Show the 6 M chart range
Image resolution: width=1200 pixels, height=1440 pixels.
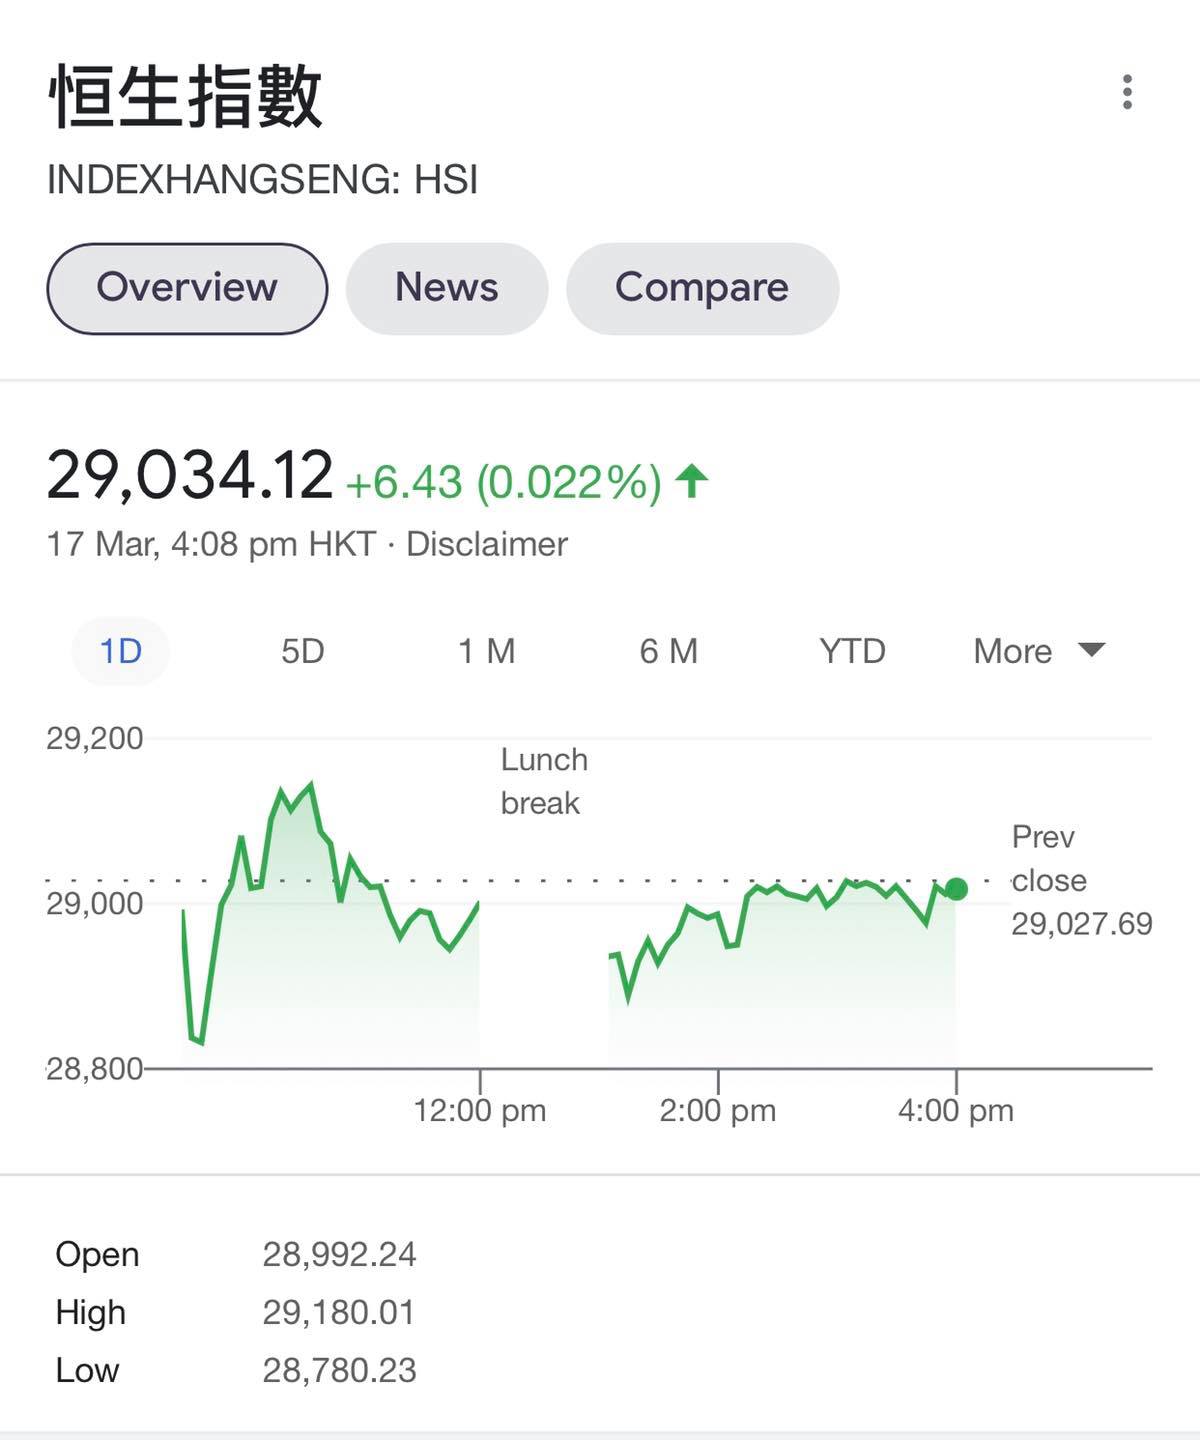coord(668,651)
